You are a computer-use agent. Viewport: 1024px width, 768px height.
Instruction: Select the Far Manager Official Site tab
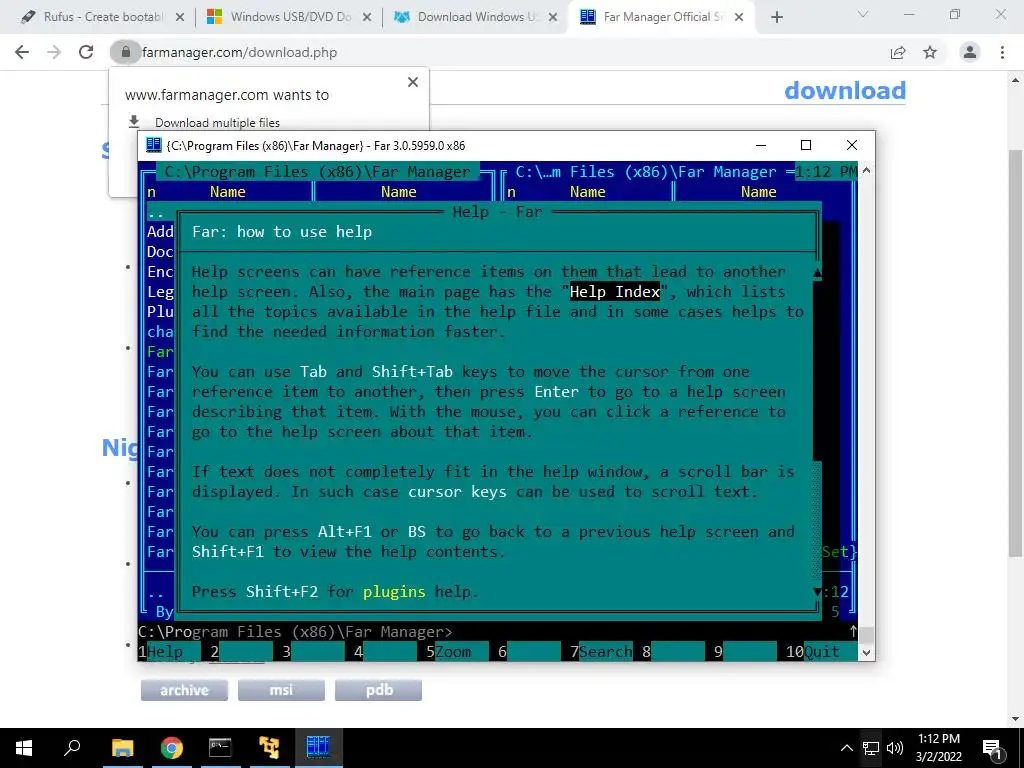pos(662,17)
